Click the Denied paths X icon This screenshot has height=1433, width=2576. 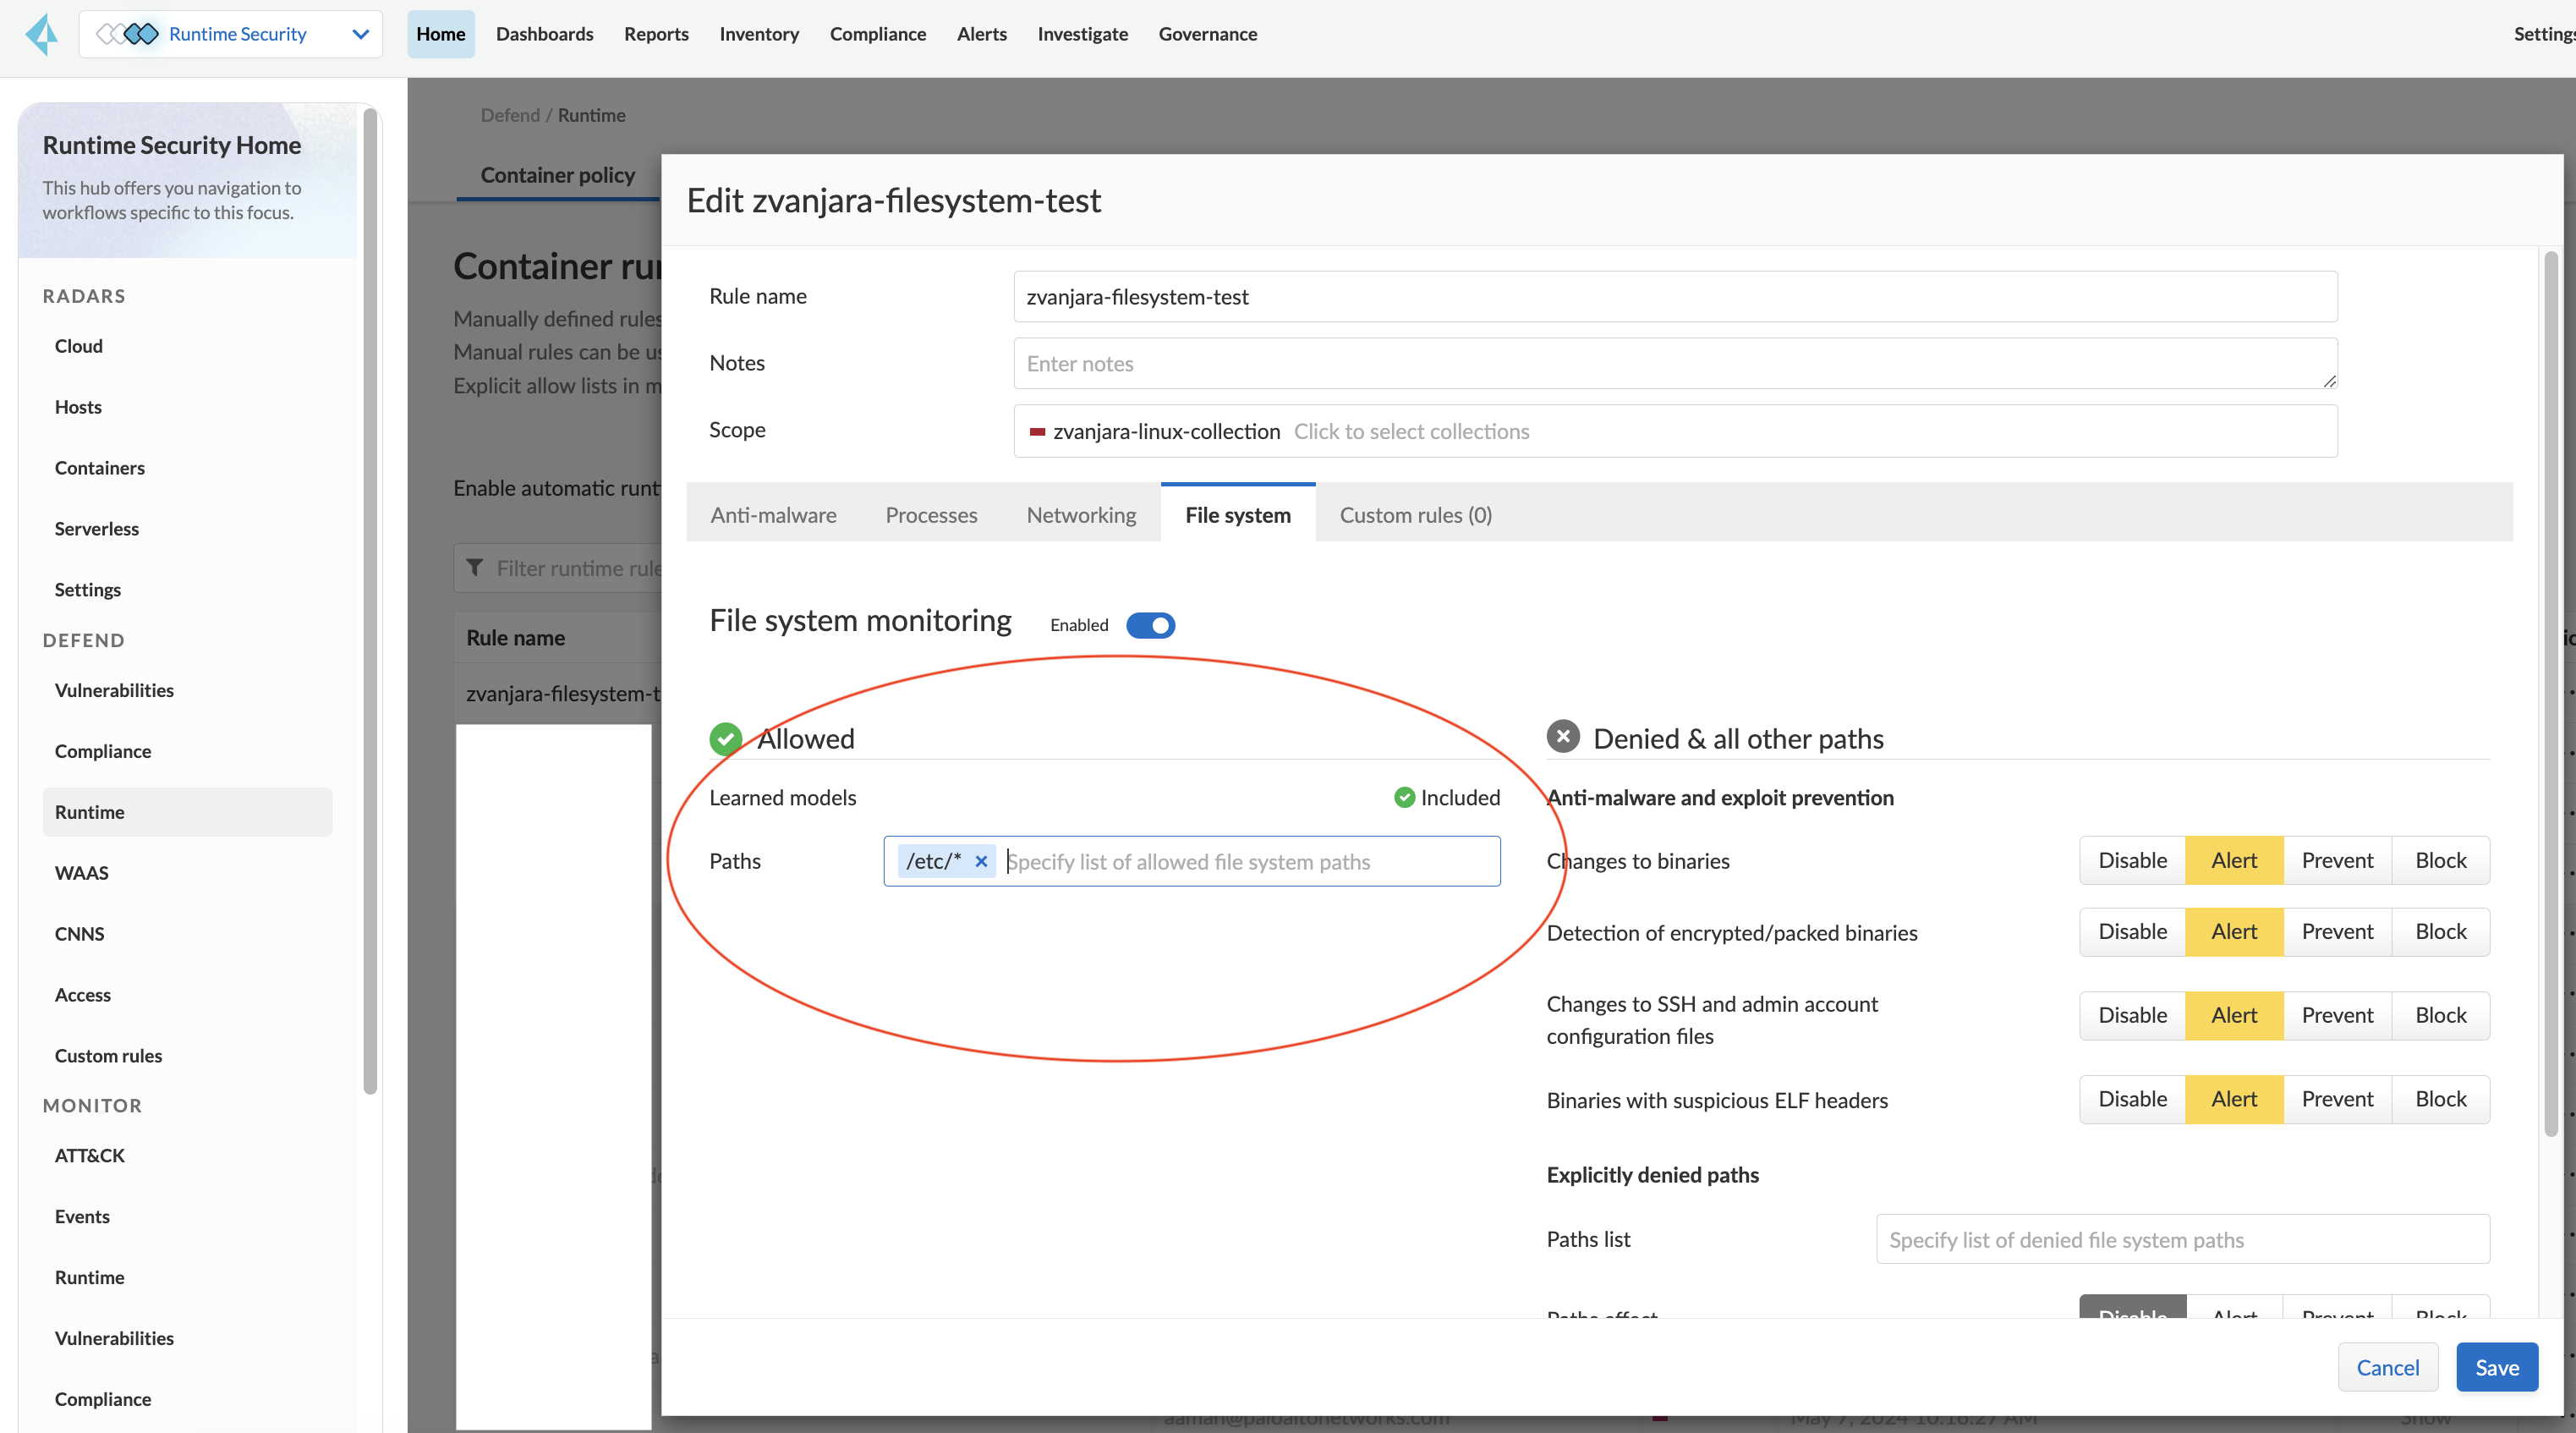[1563, 737]
